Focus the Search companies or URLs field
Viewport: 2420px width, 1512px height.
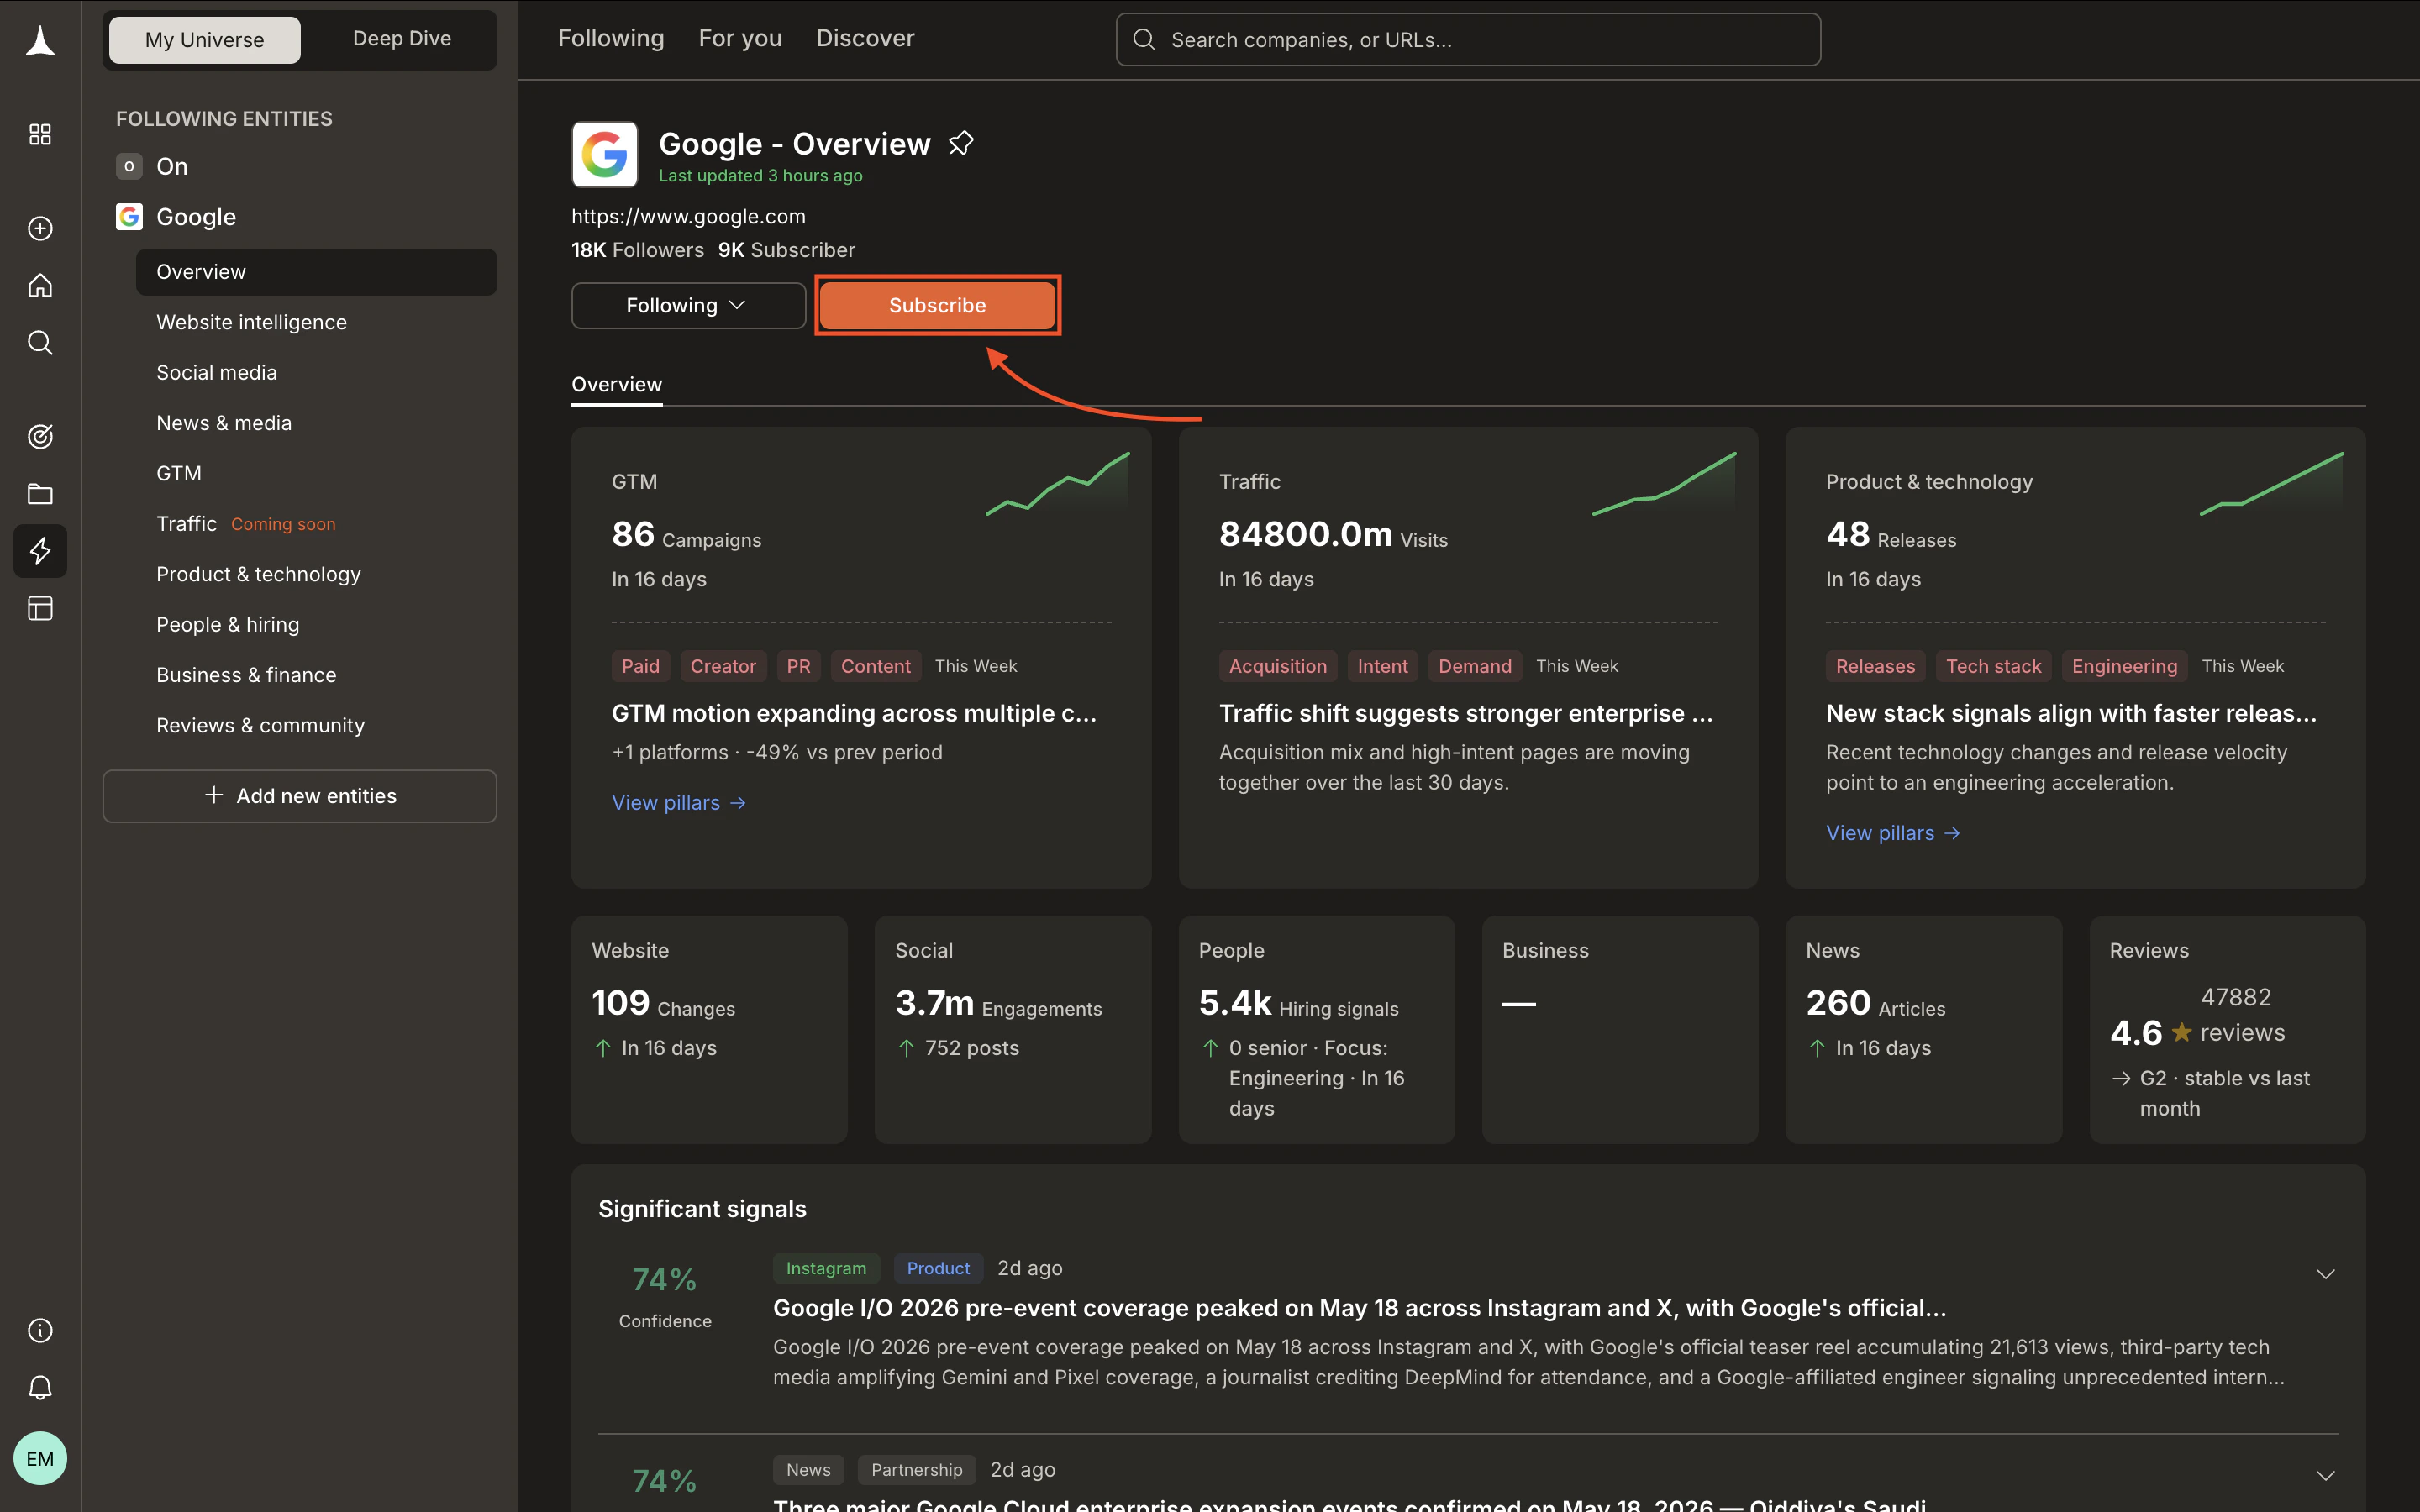(x=1468, y=40)
